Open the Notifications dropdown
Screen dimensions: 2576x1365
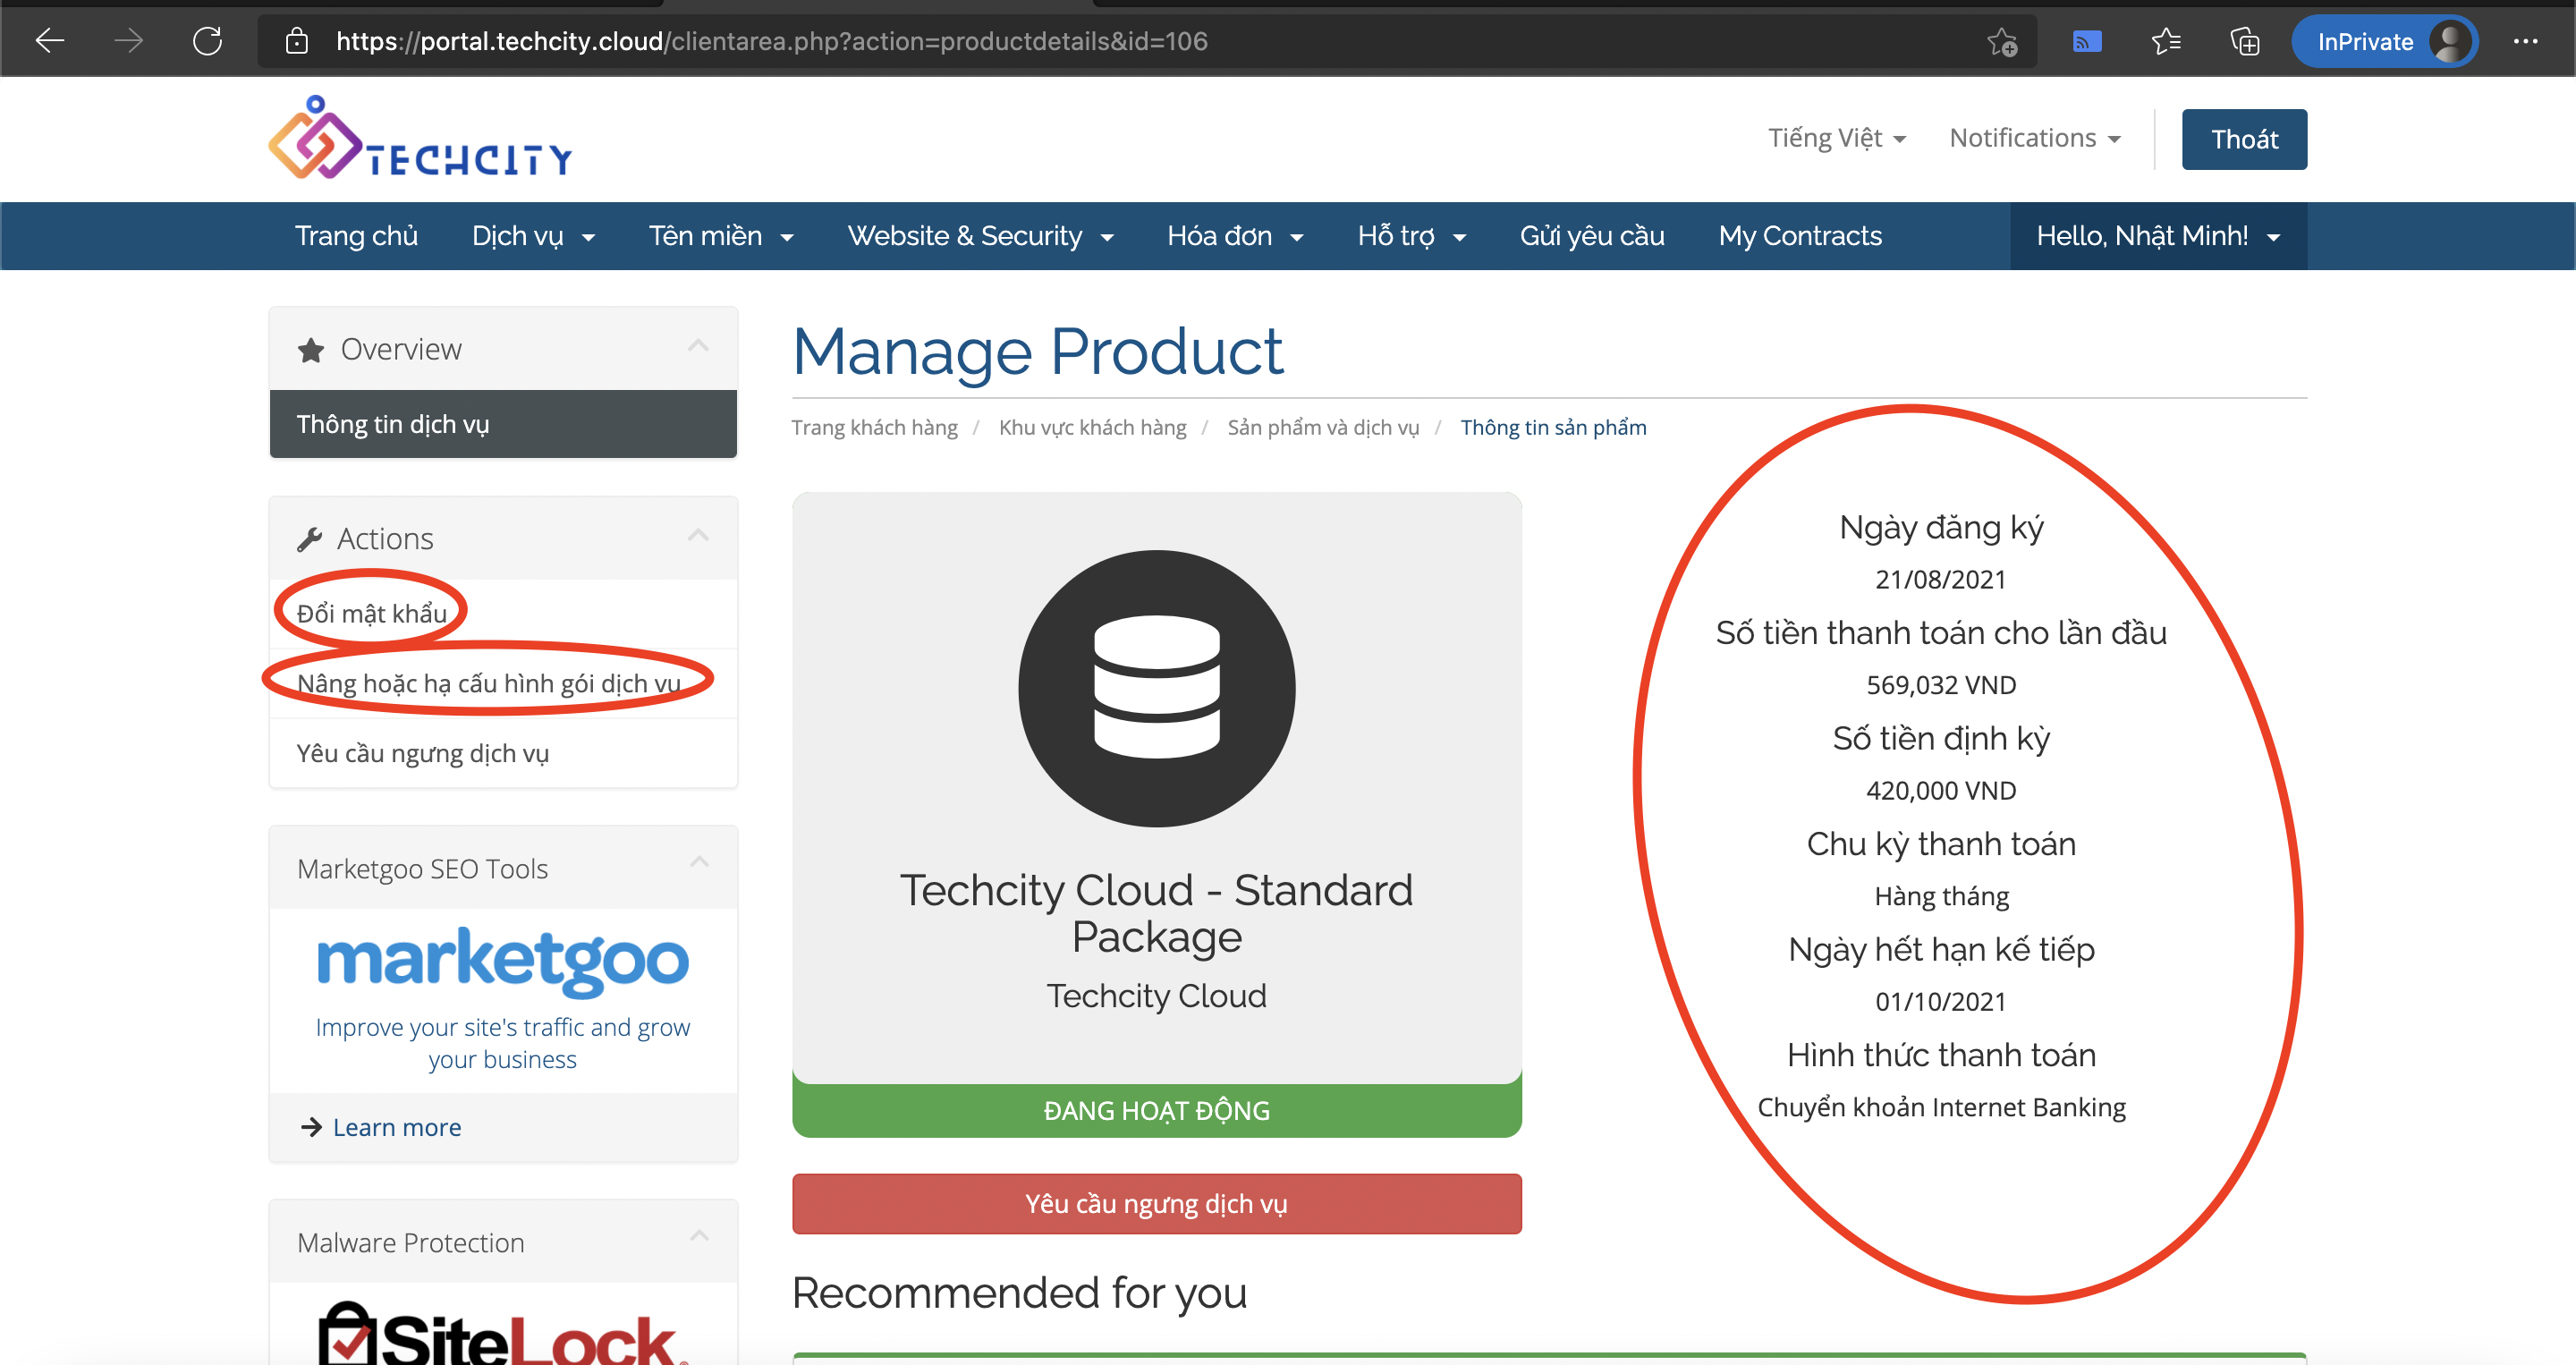[x=2035, y=138]
